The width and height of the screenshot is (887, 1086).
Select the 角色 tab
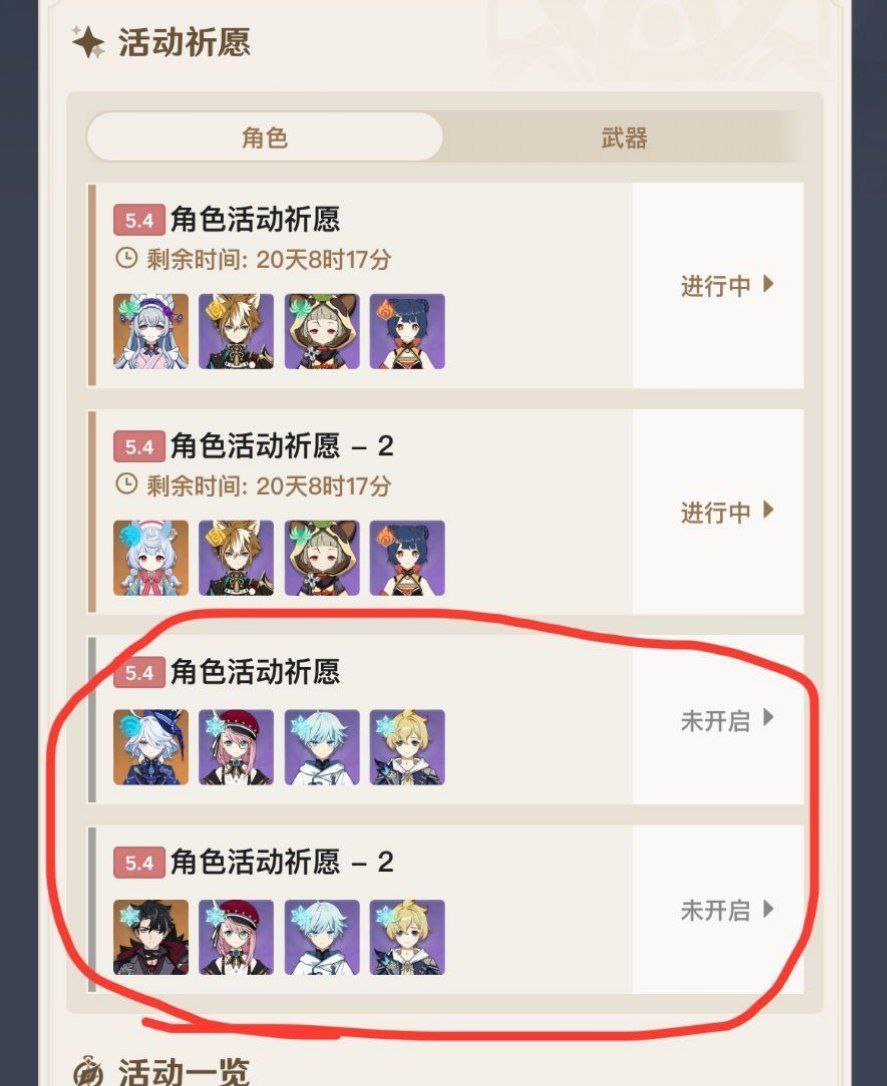pos(265,138)
